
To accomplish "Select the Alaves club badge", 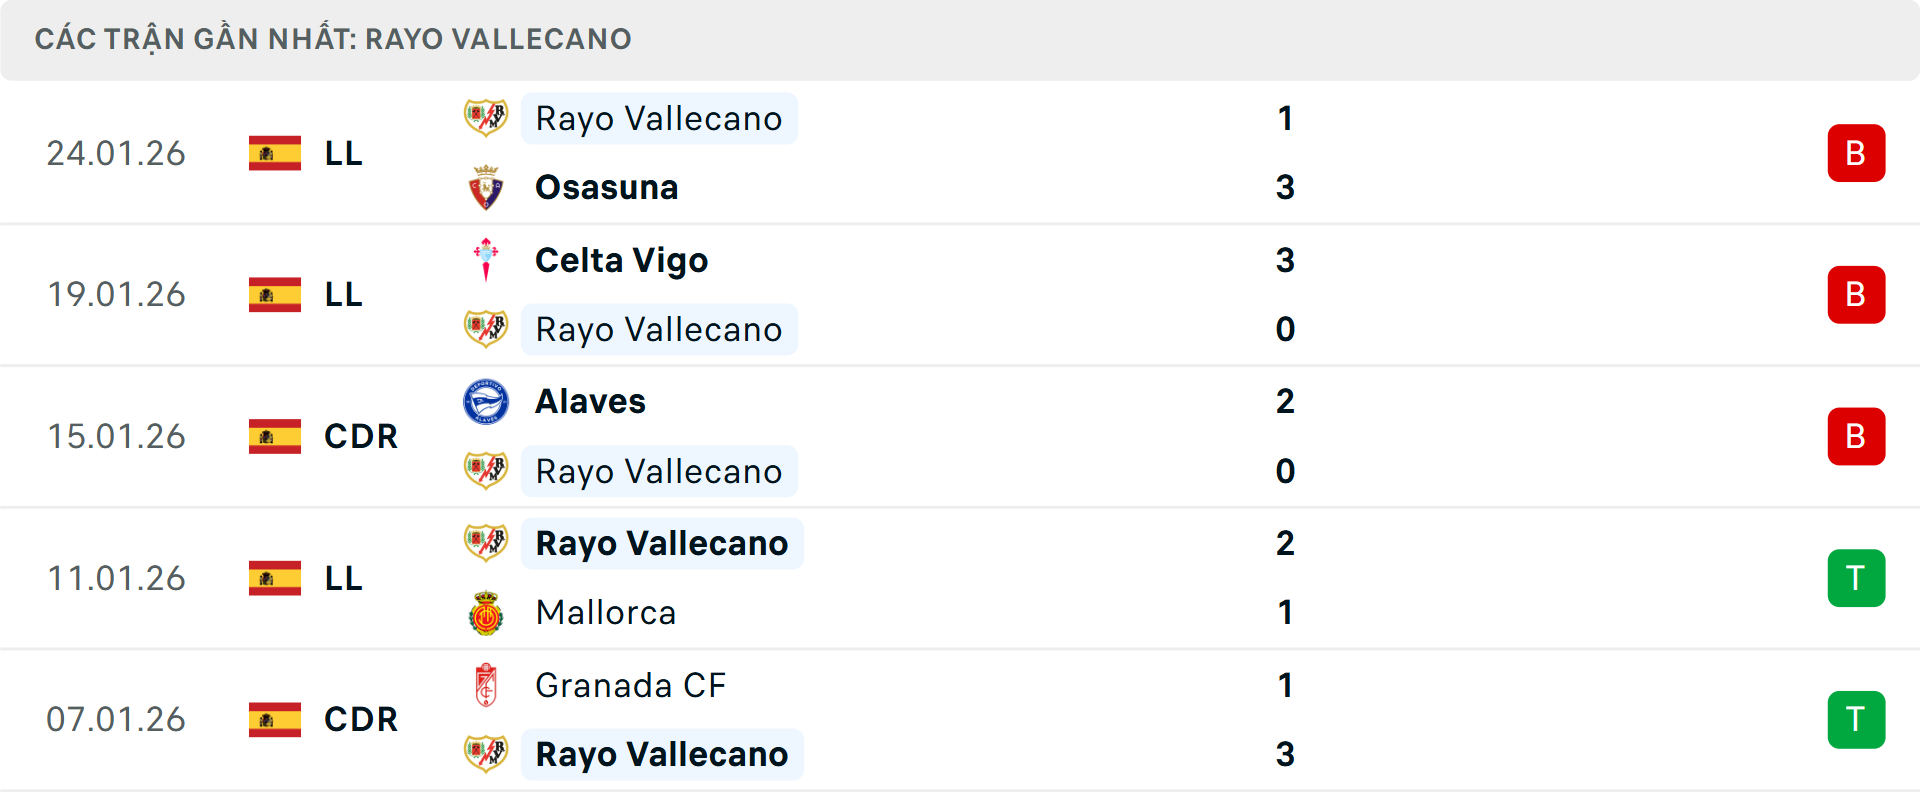I will [x=487, y=401].
